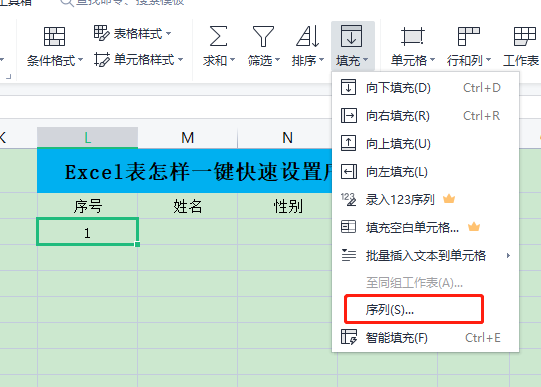Select the cell containing 序号
This screenshot has width=541, height=387.
pos(87,206)
